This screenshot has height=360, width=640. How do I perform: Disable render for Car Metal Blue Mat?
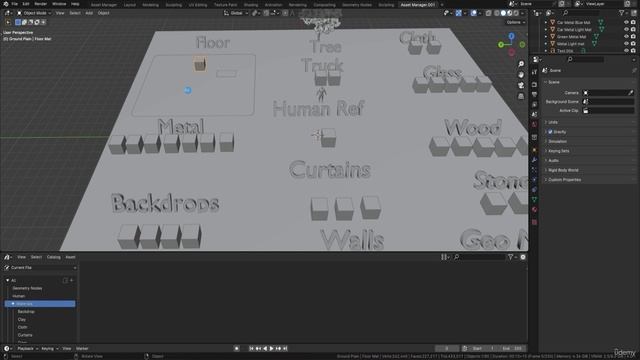tap(633, 22)
